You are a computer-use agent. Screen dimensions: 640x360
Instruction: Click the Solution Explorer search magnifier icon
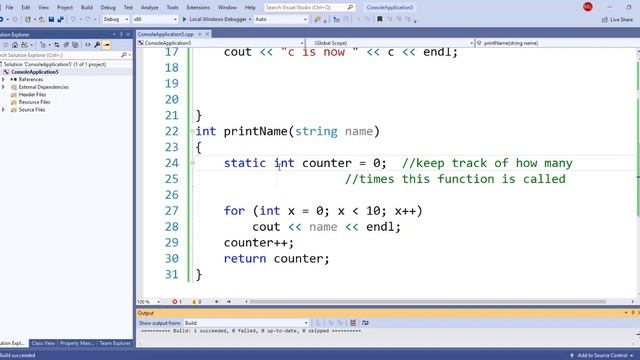coord(124,55)
